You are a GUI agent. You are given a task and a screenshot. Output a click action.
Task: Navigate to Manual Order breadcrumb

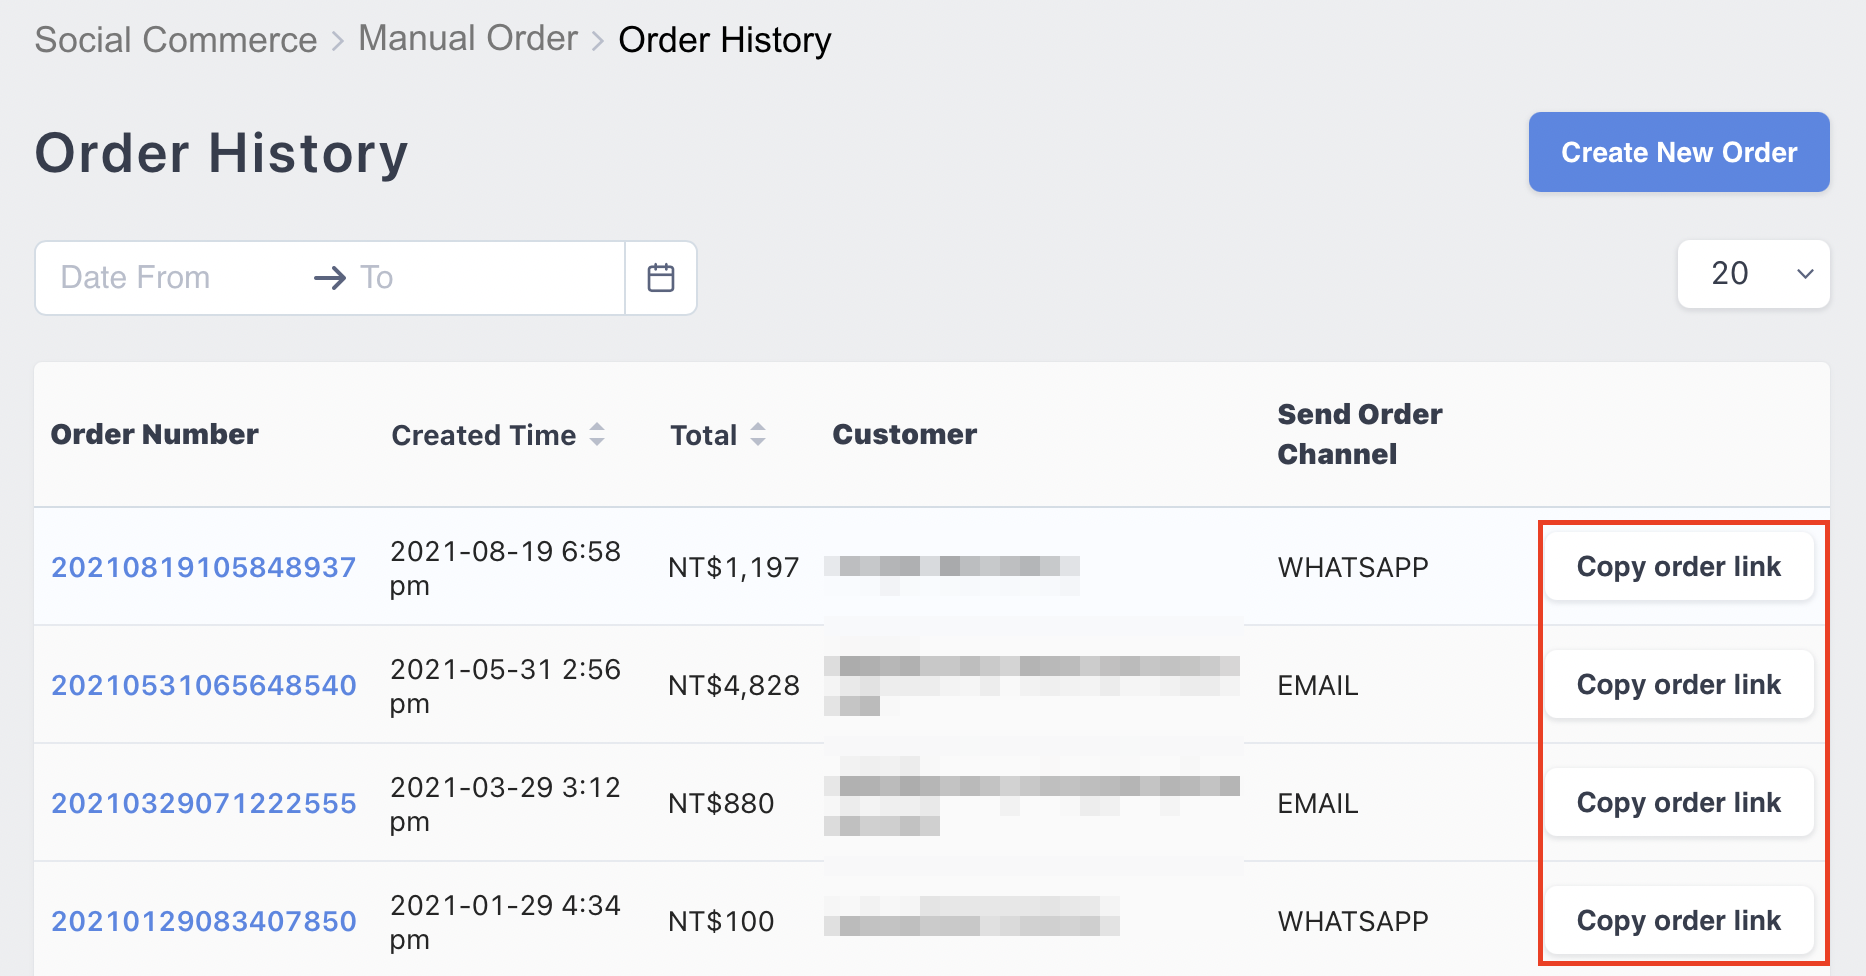(468, 38)
